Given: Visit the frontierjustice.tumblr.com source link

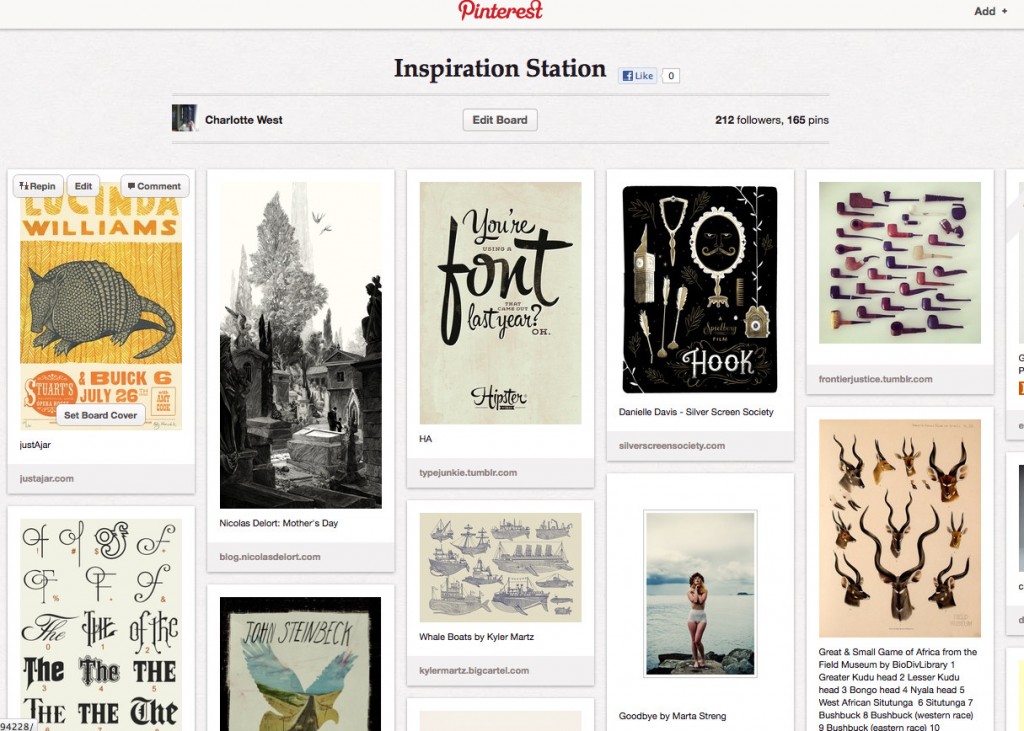Looking at the screenshot, I should 876,379.
